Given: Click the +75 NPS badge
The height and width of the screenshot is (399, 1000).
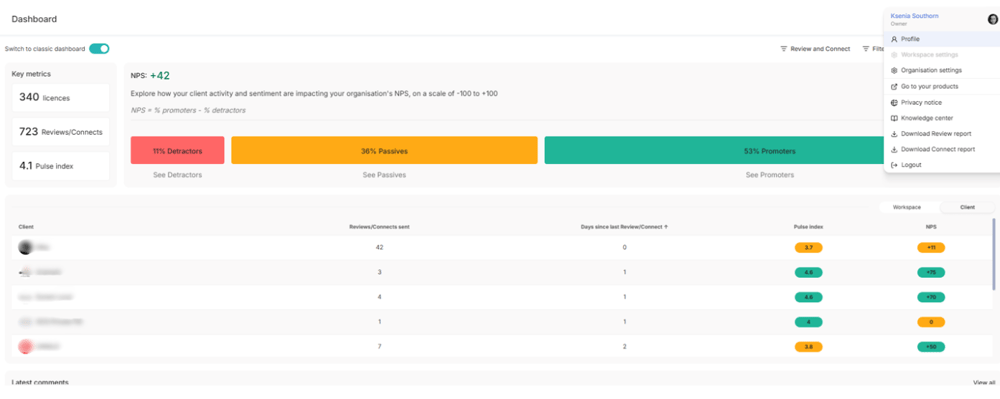Looking at the screenshot, I should 931,272.
